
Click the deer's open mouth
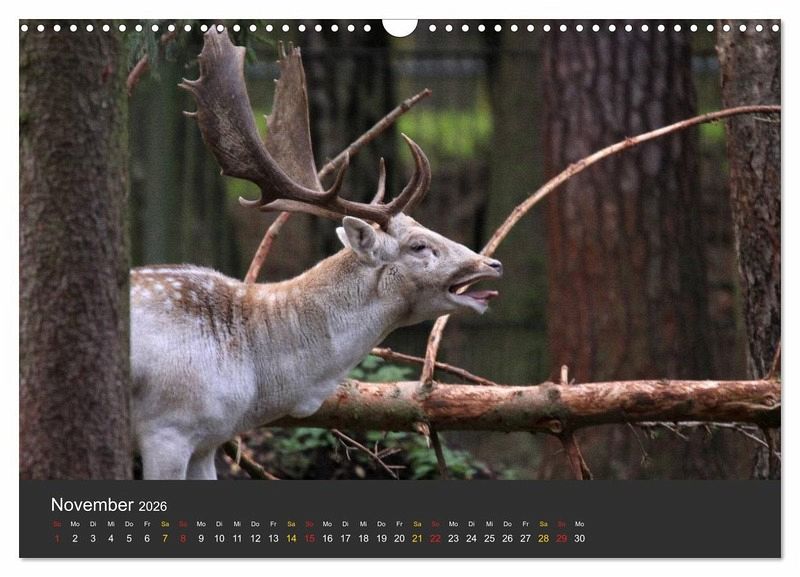point(472,289)
